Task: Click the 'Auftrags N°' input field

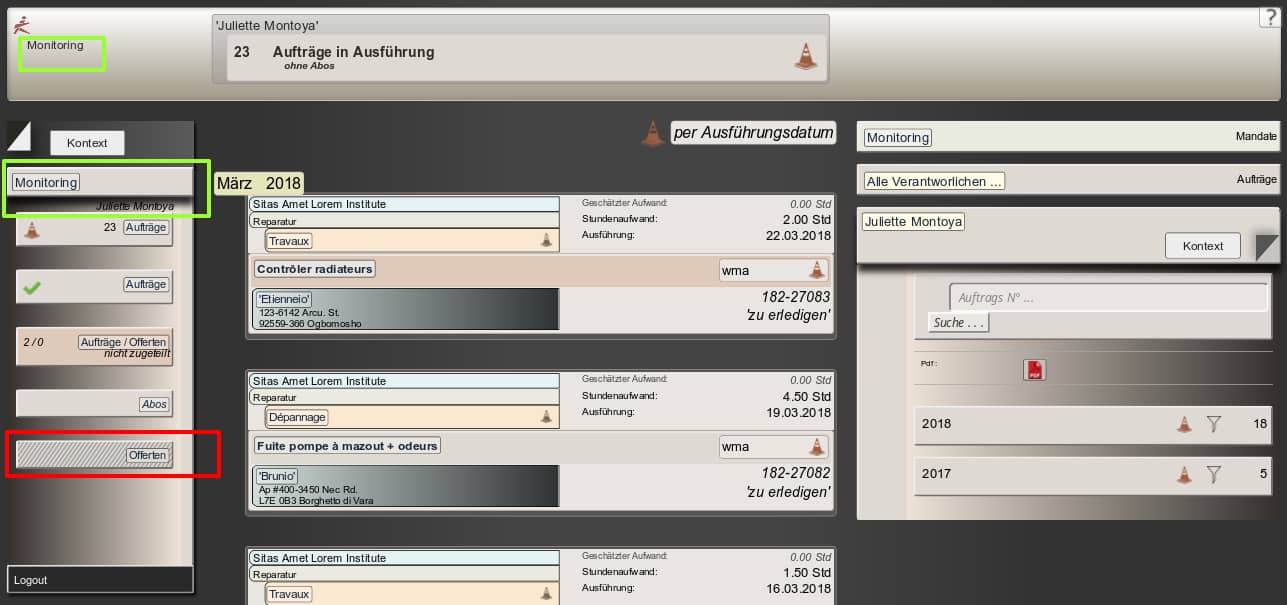Action: pyautogui.click(x=1107, y=298)
